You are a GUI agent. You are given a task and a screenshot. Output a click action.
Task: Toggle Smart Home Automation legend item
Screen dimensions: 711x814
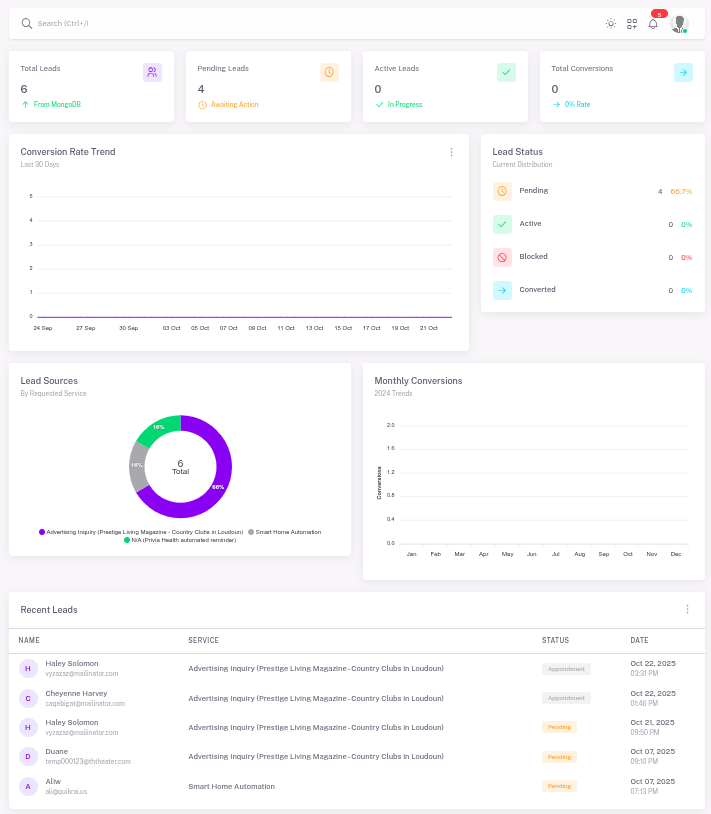coord(288,532)
